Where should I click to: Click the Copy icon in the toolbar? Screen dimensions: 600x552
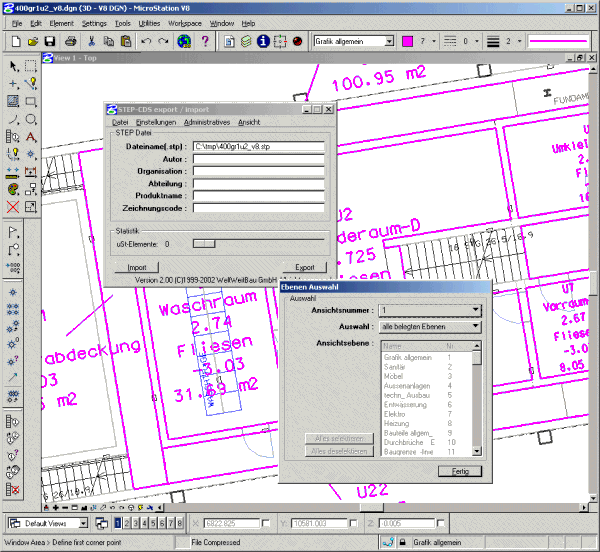coord(109,41)
